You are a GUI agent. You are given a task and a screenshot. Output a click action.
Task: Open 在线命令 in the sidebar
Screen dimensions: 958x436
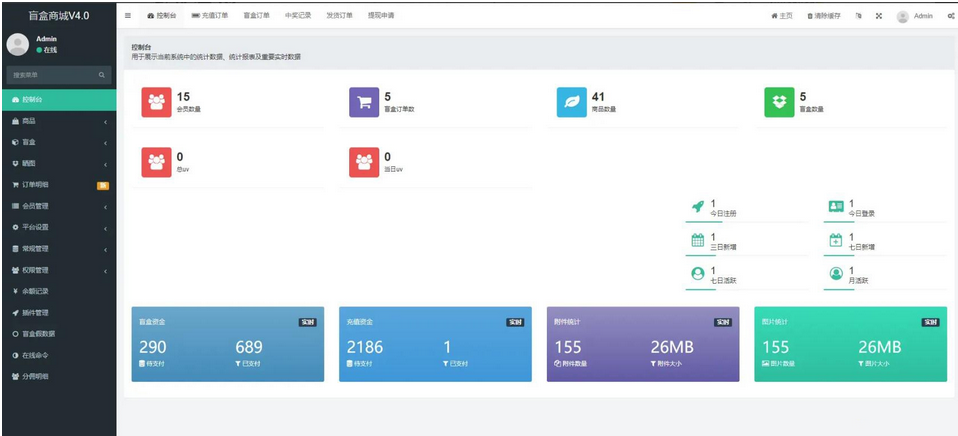coord(59,355)
